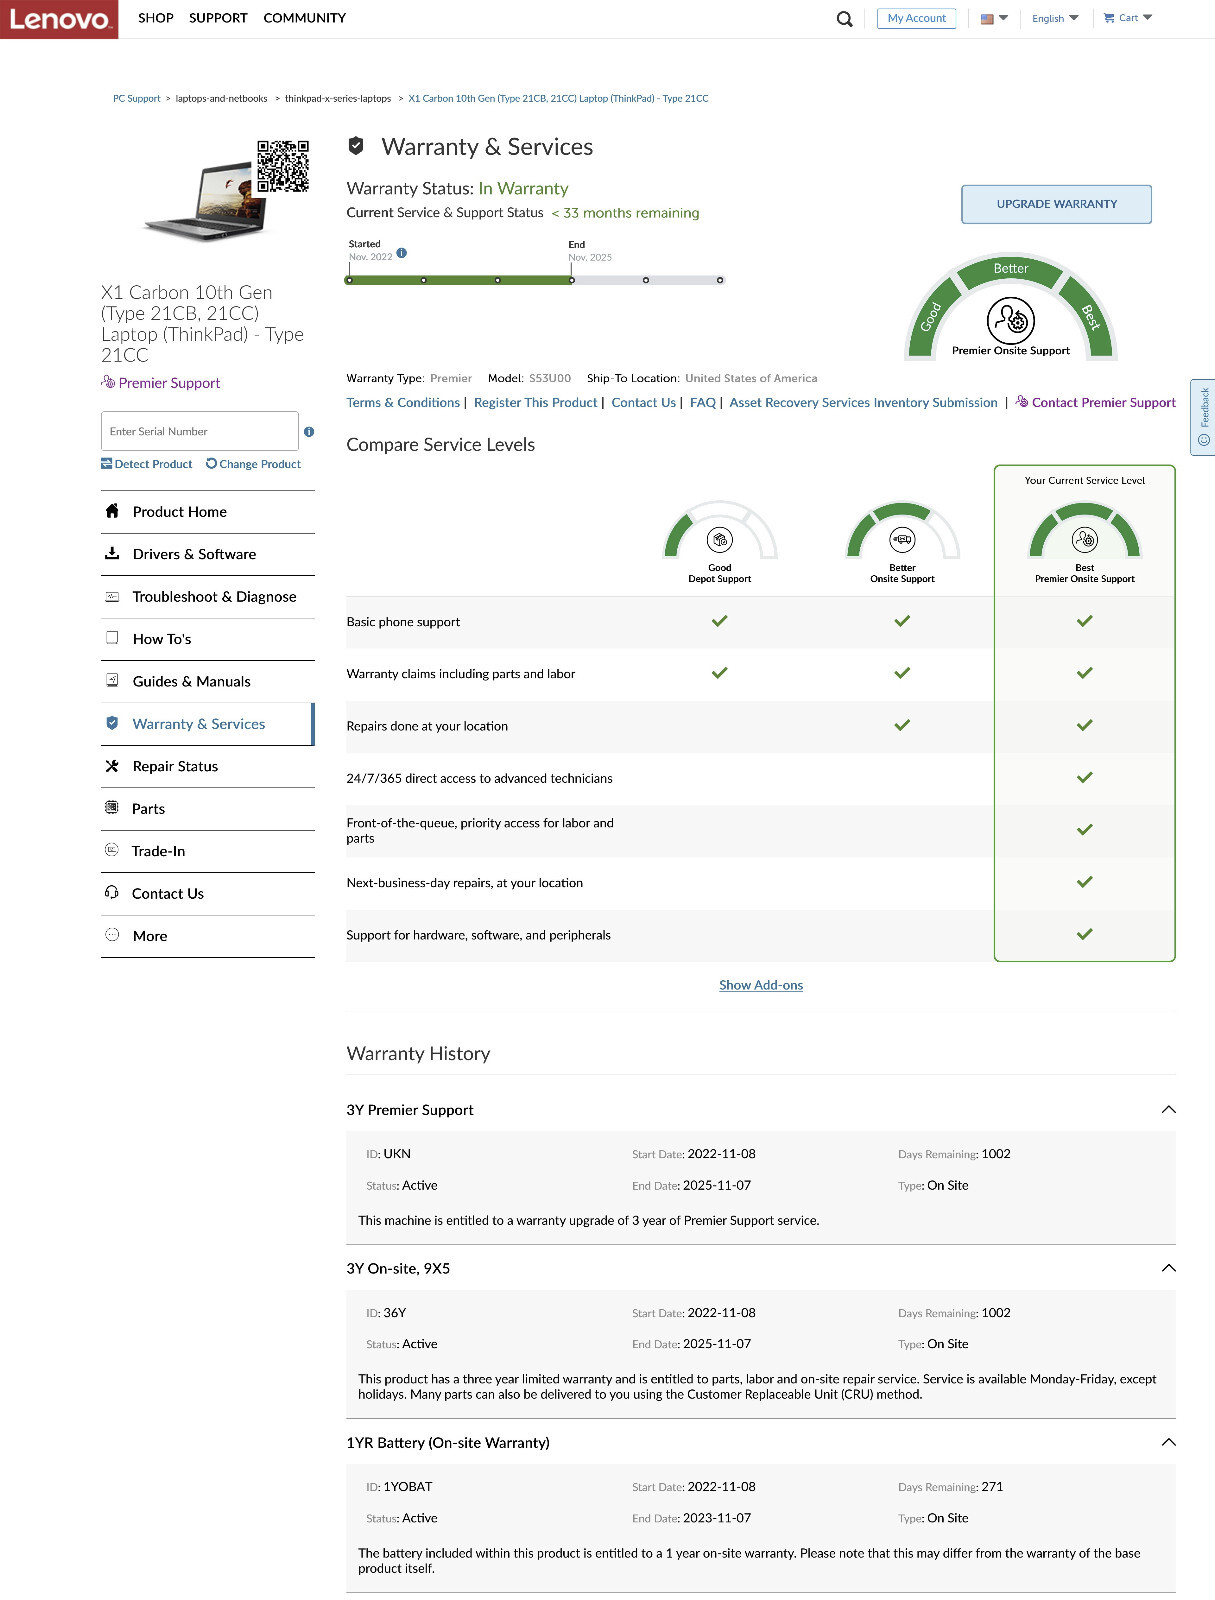
Task: Click PC Support breadcrumb link
Action: point(136,98)
